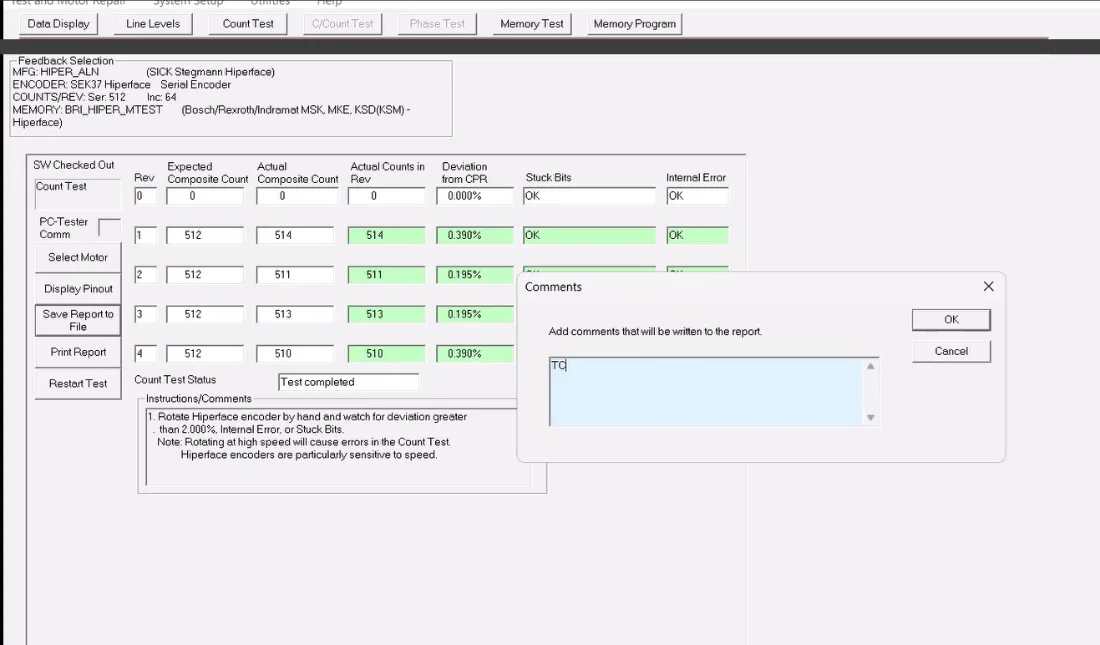Screen dimensions: 1100x645
Task: Click the Rev field showing 1
Action: point(145,235)
